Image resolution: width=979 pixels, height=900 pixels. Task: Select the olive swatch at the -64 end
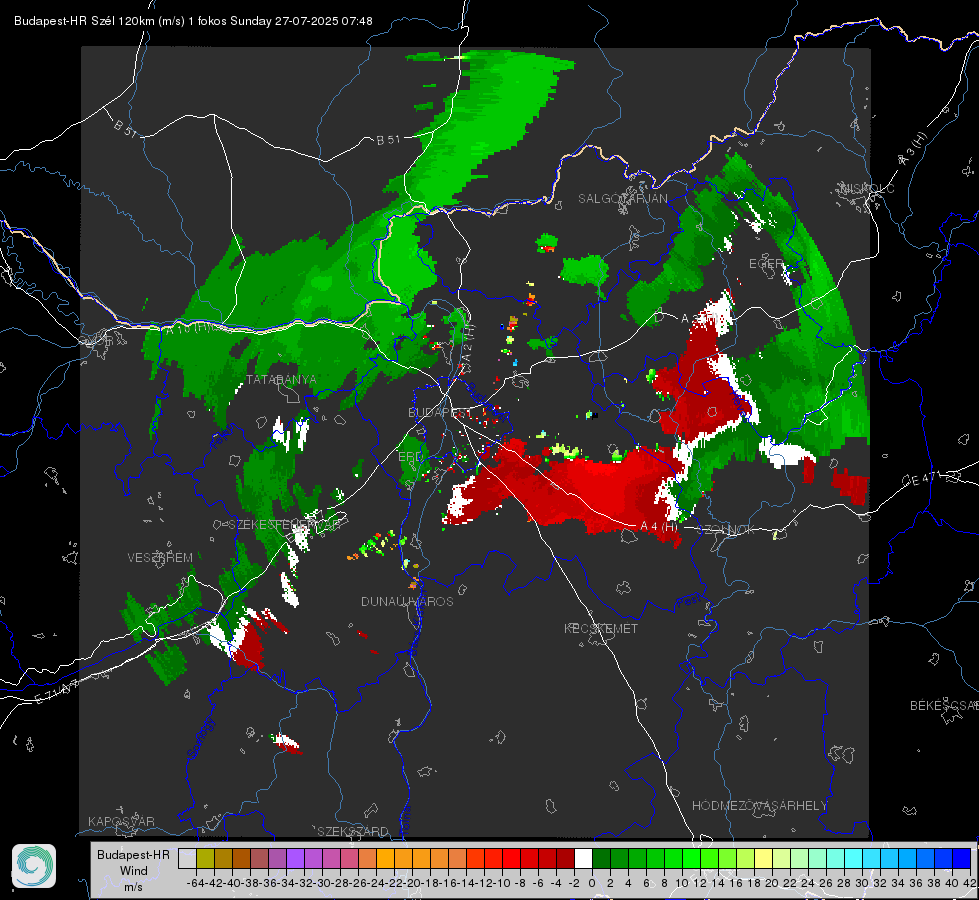[205, 858]
